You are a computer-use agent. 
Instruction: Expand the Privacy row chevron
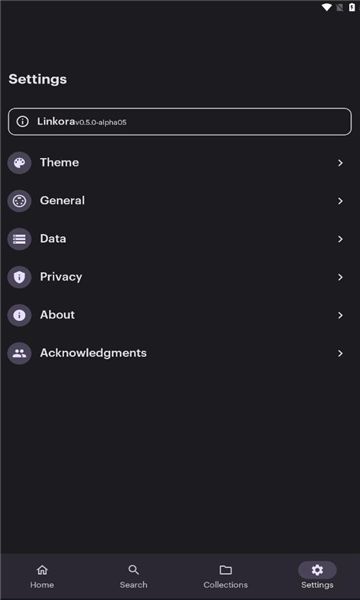(x=340, y=277)
